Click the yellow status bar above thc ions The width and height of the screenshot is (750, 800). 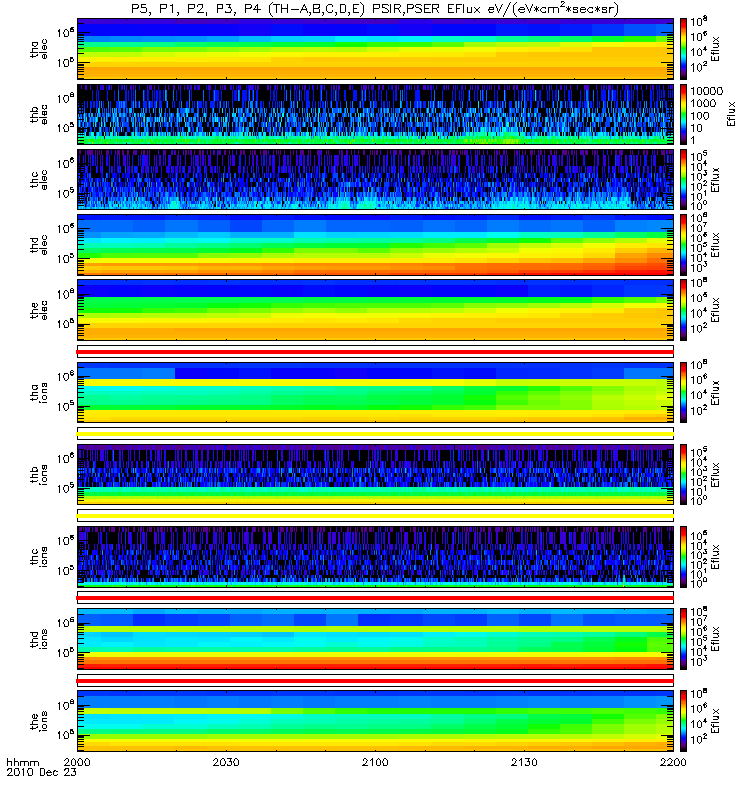coord(376,516)
